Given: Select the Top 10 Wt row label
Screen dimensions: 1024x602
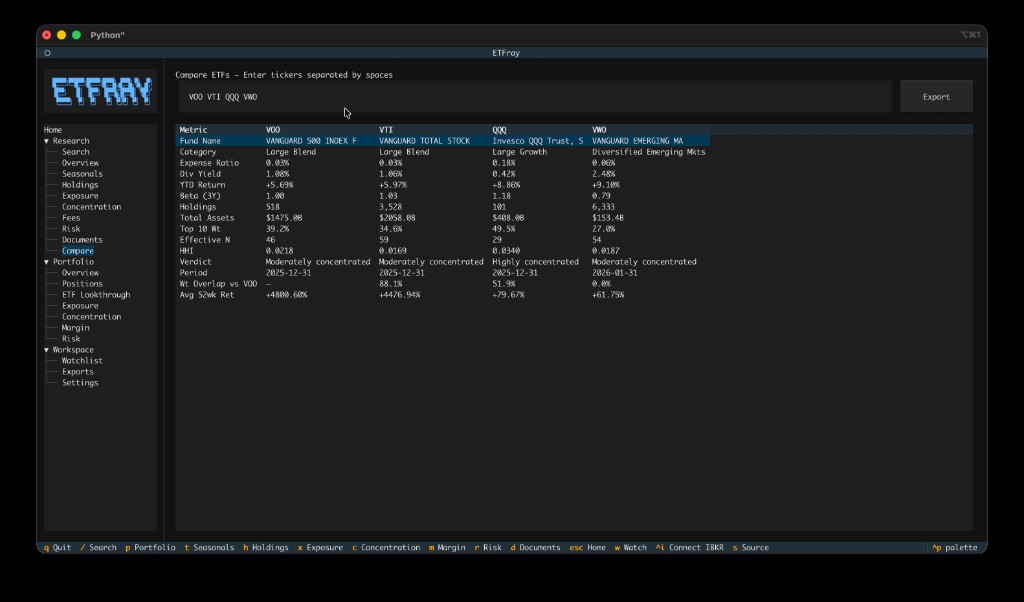Looking at the screenshot, I should [201, 229].
